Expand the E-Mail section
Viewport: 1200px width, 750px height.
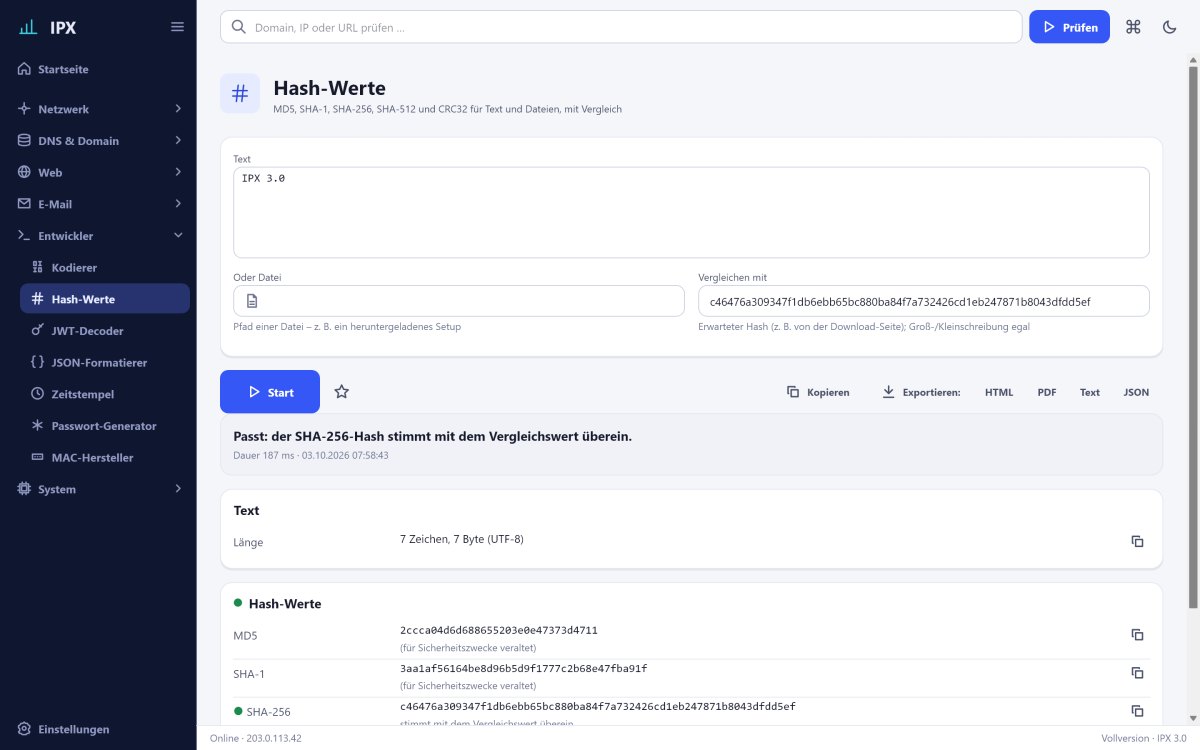coord(178,204)
